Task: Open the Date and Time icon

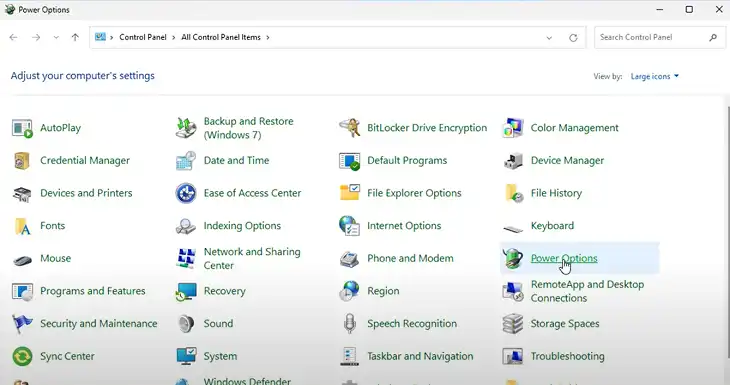Action: pyautogui.click(x=186, y=161)
